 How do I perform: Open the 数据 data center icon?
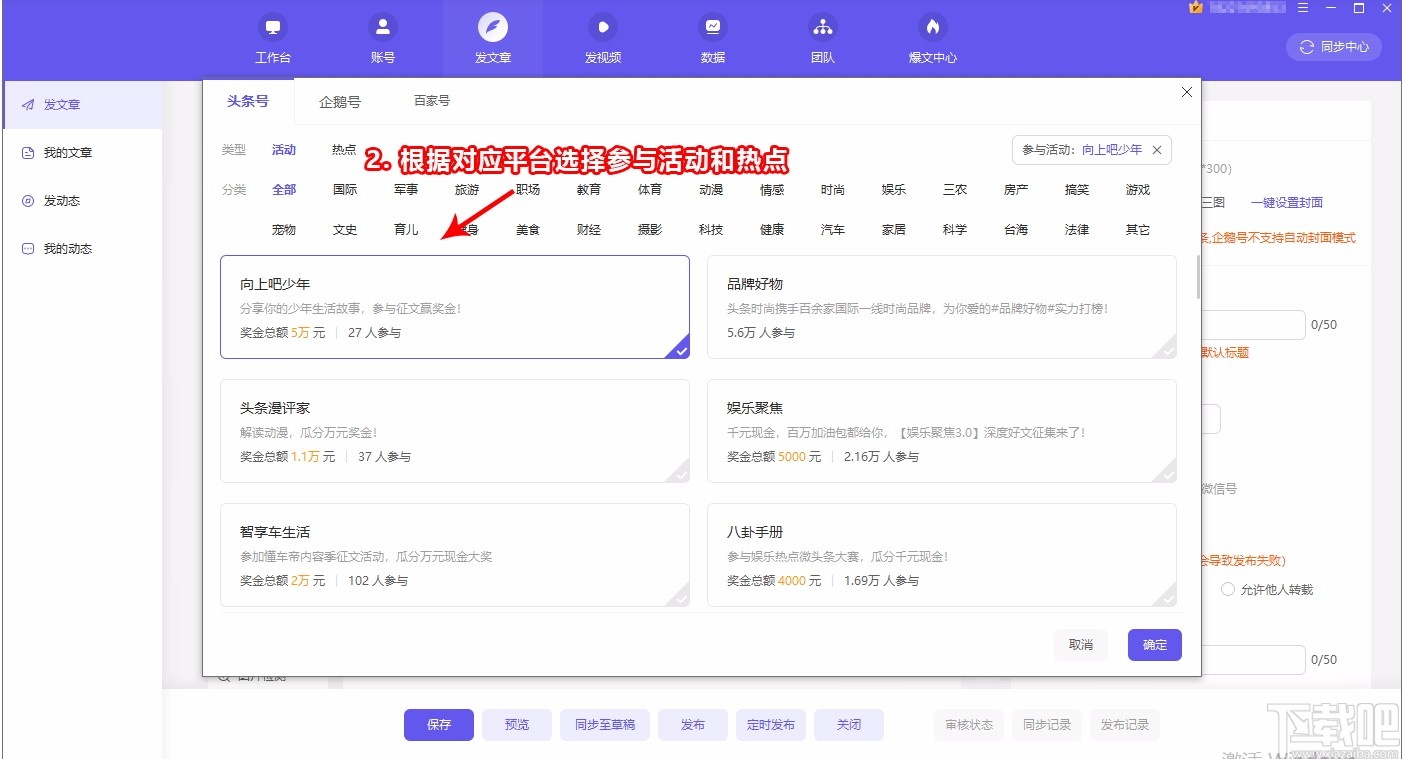pos(712,38)
